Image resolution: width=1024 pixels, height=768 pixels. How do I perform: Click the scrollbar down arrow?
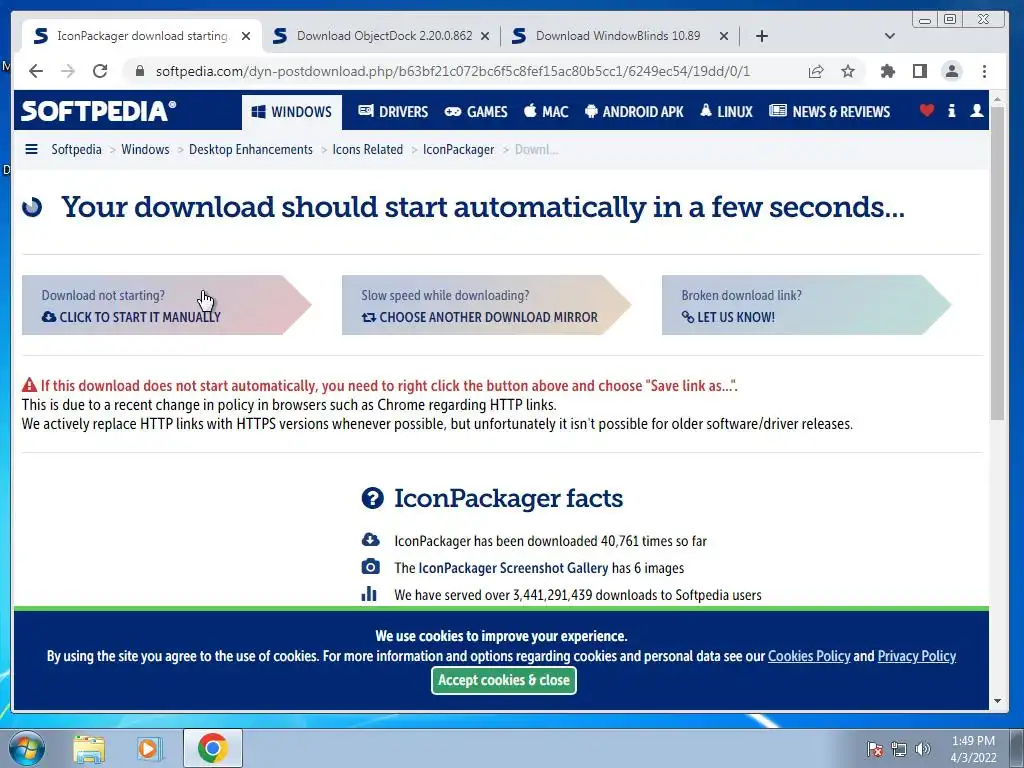[997, 701]
